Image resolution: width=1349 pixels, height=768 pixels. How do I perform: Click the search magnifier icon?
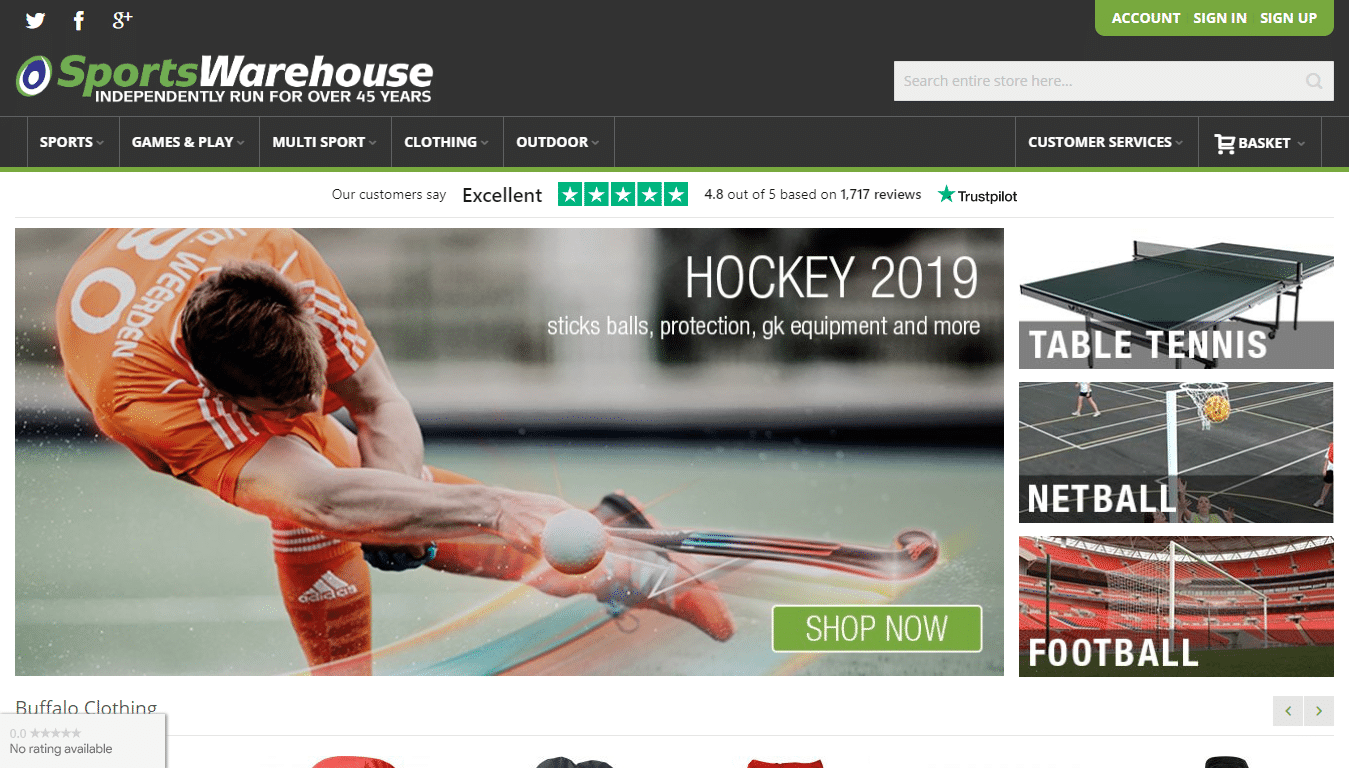pos(1314,81)
